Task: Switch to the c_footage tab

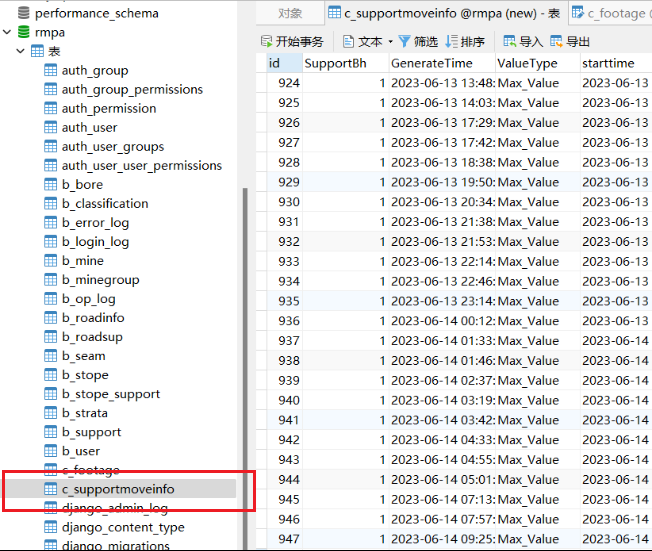Action: 610,14
